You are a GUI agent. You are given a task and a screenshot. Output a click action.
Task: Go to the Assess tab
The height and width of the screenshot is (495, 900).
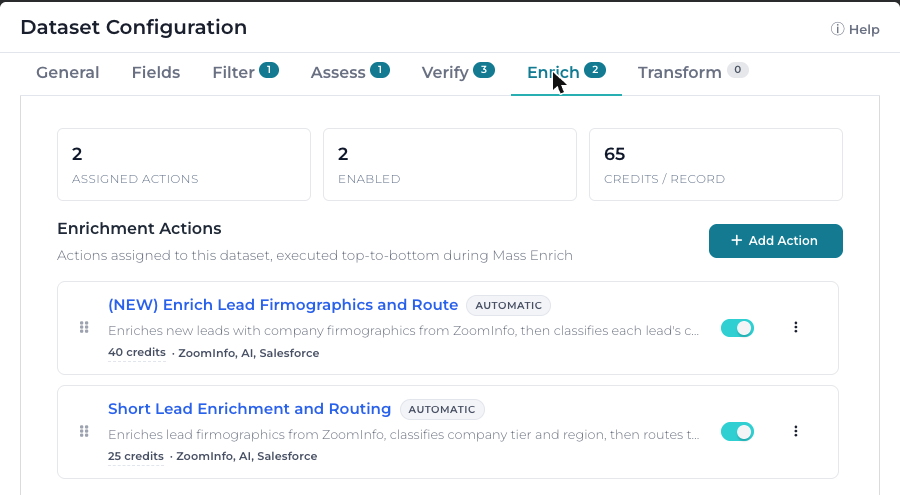click(350, 72)
